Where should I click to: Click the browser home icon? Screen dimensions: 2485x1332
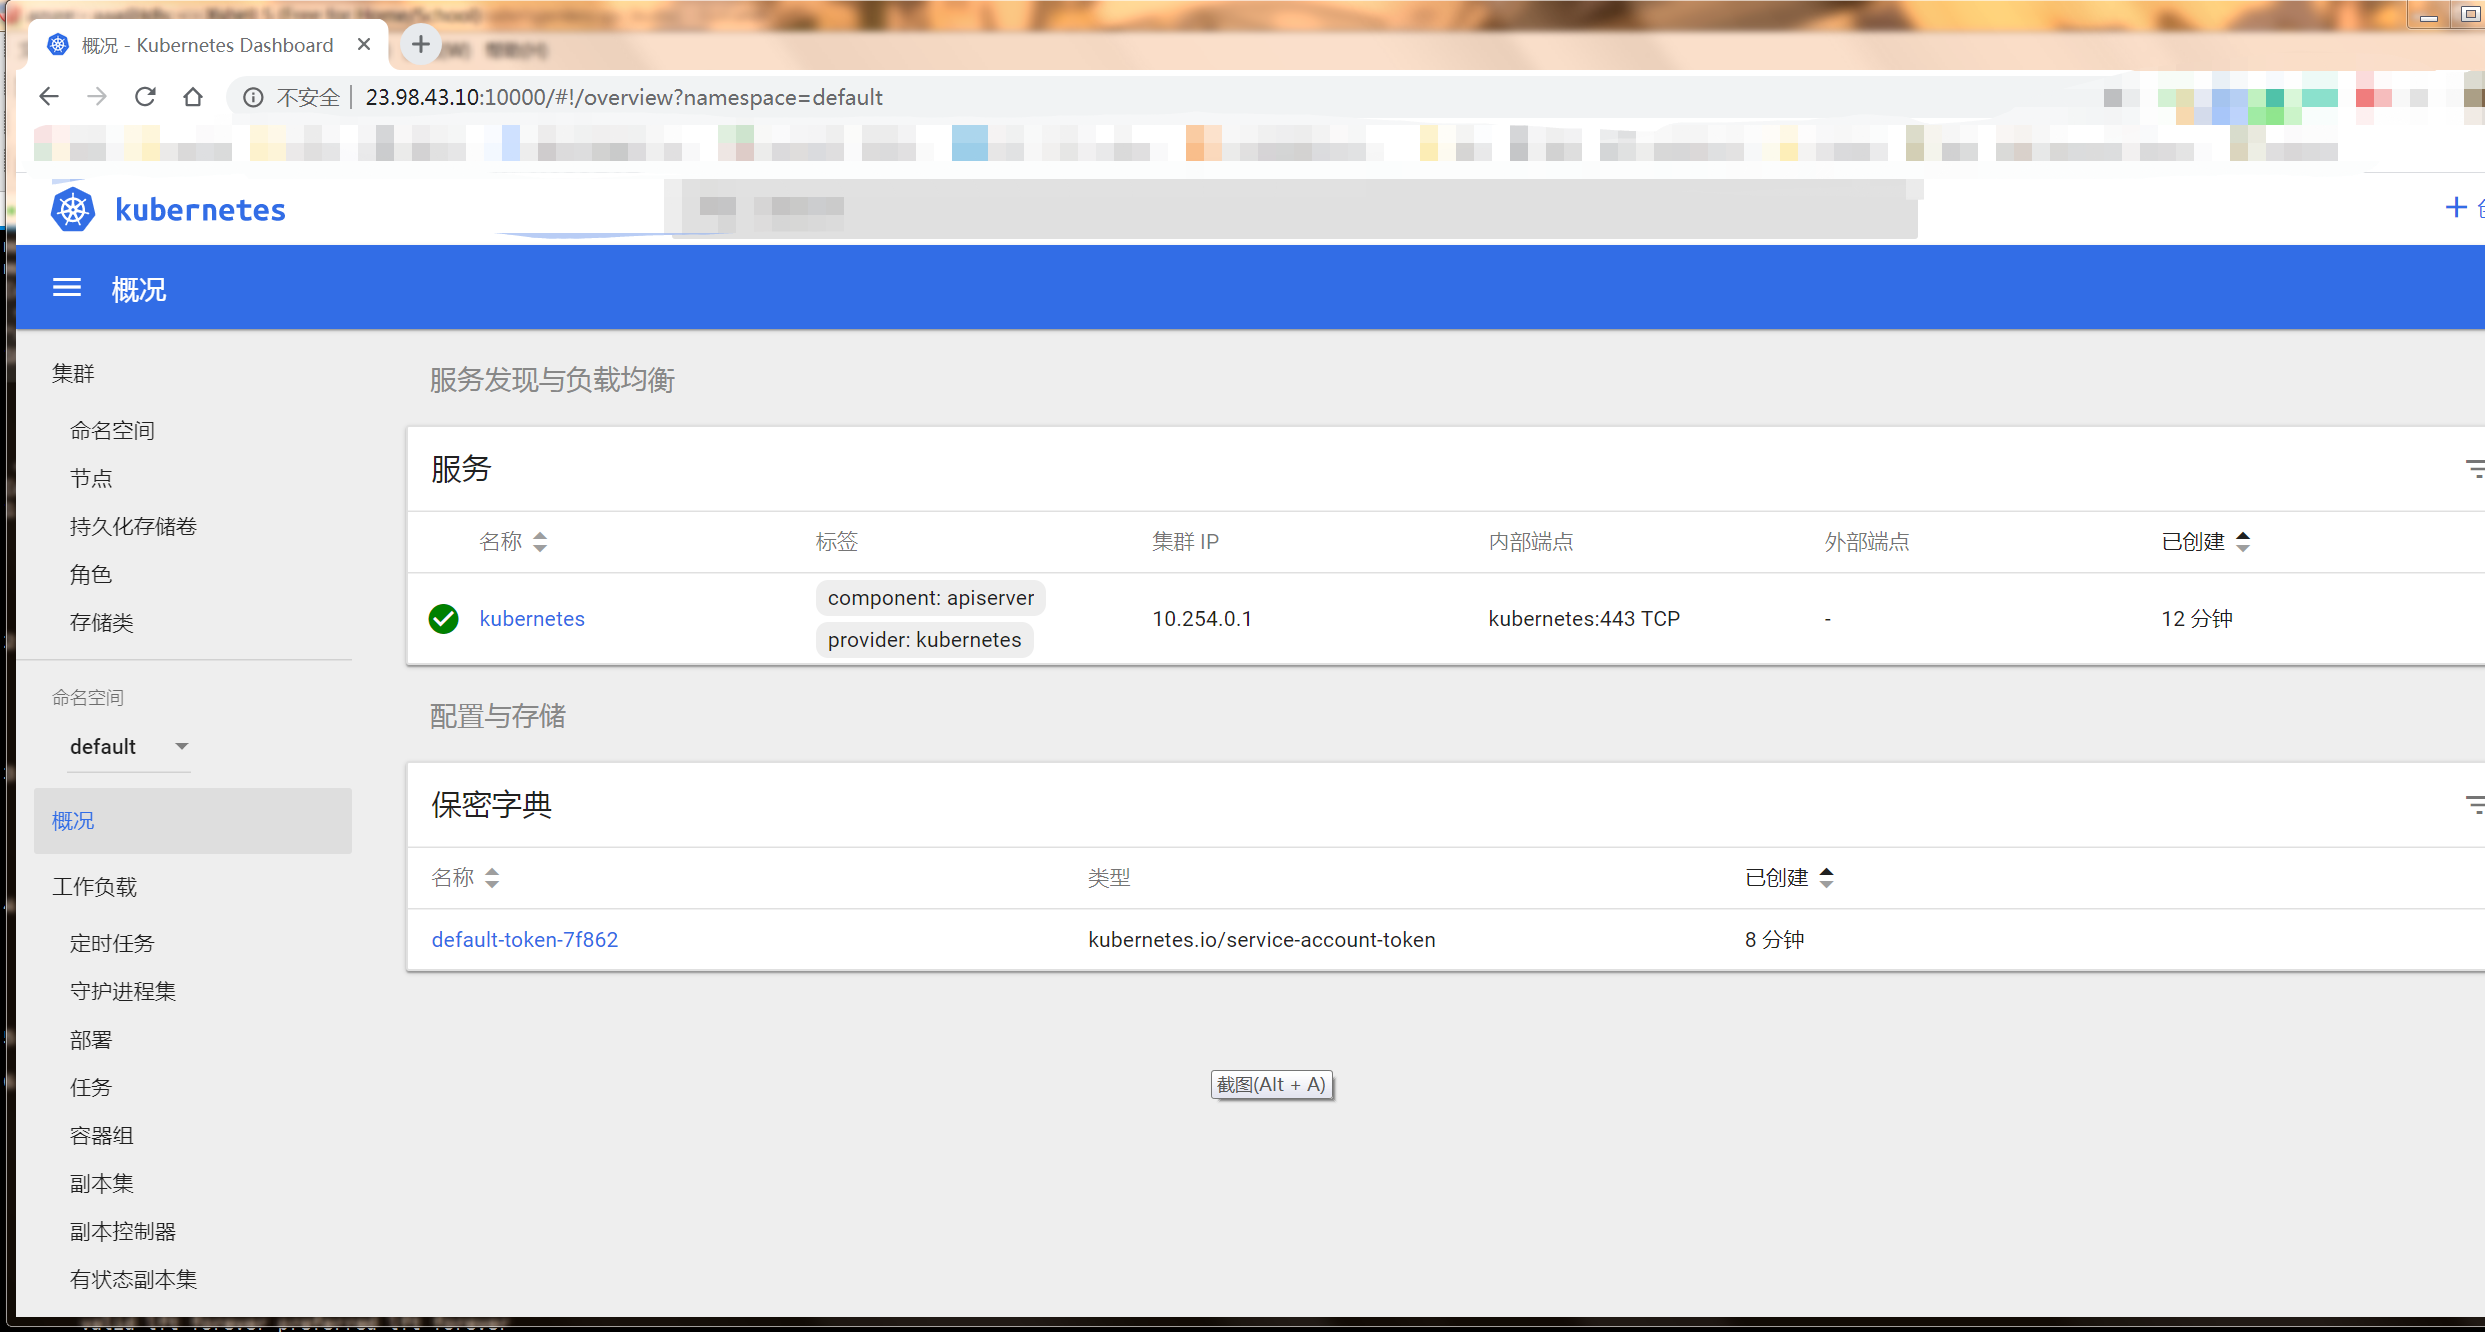point(193,97)
